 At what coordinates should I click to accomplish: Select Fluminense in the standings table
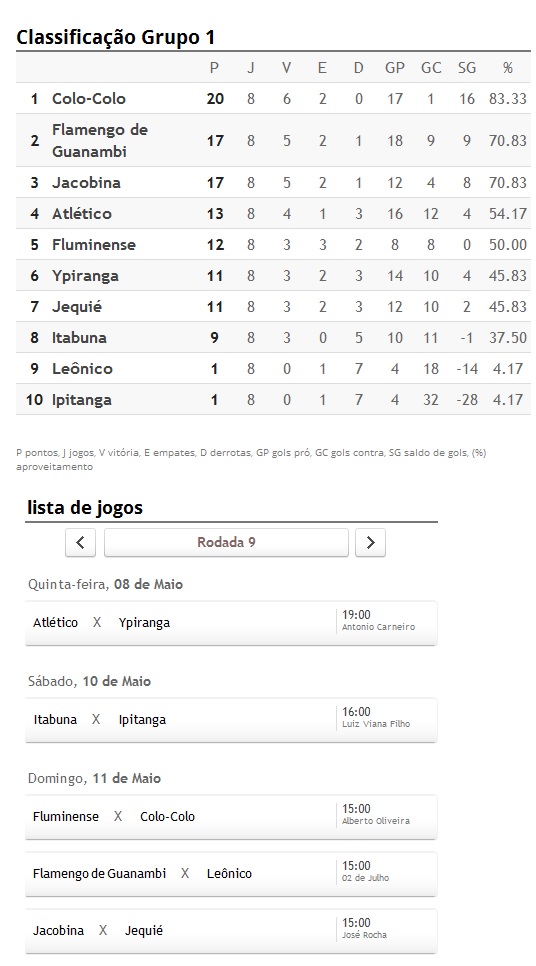pyautogui.click(x=94, y=245)
